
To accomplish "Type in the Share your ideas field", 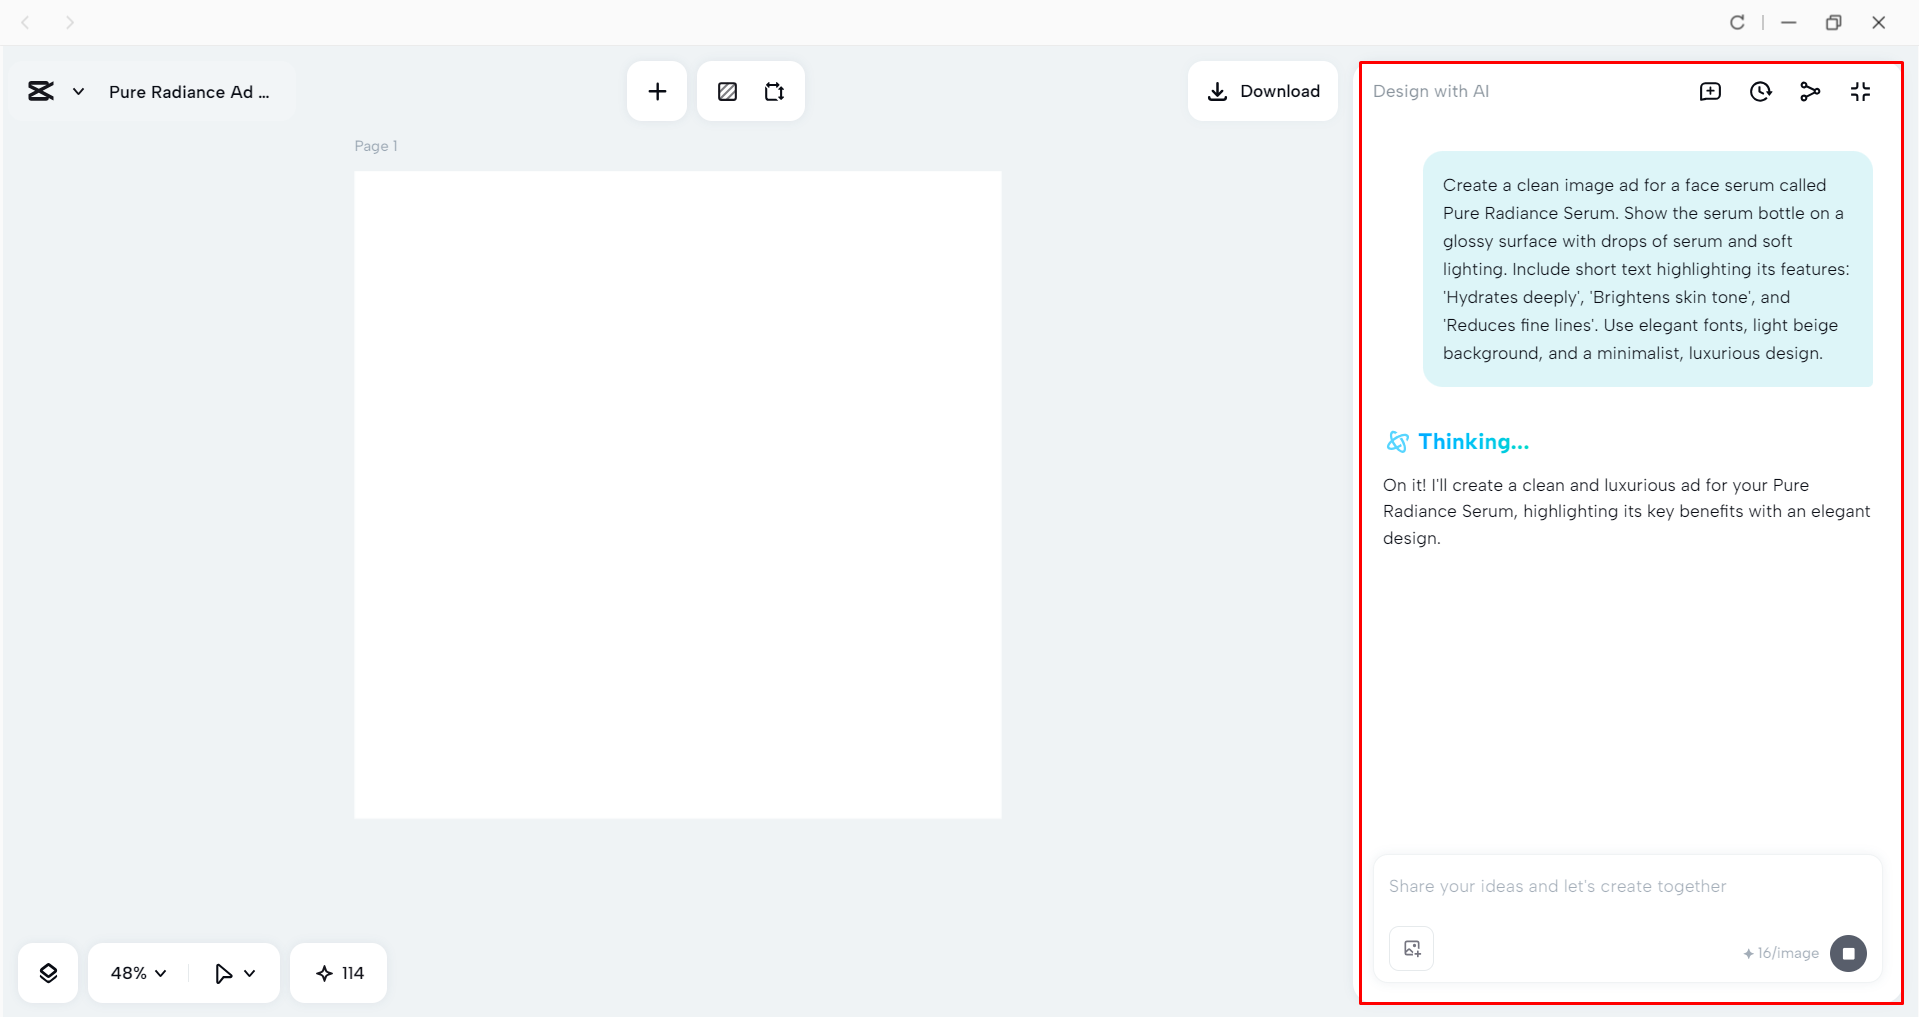I will click(x=1600, y=886).
